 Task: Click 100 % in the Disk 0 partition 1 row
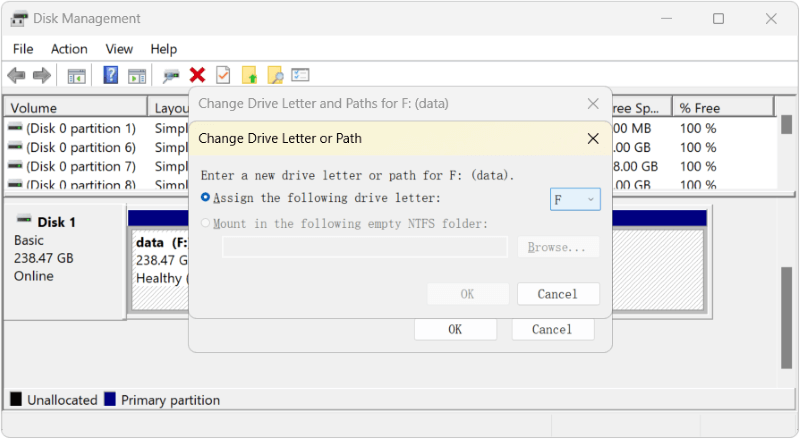[698, 128]
